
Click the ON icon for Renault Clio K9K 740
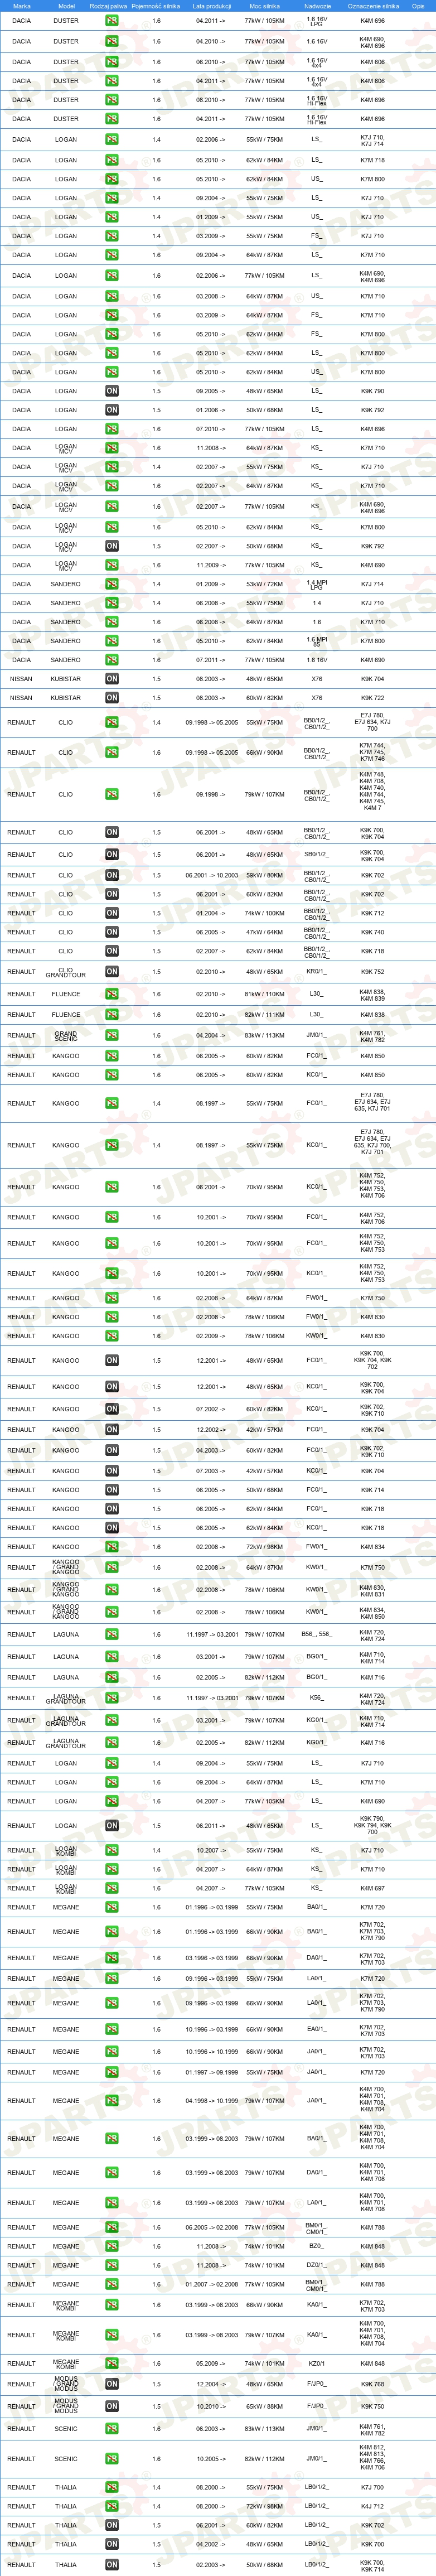(112, 932)
